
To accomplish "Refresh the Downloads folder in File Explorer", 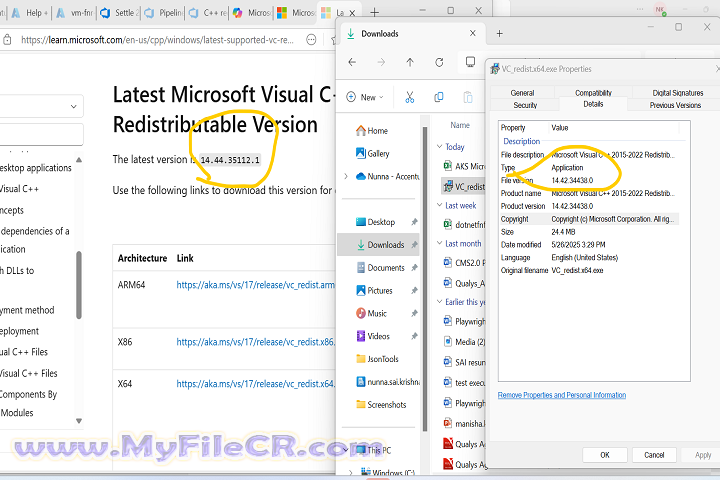I will pos(439,62).
